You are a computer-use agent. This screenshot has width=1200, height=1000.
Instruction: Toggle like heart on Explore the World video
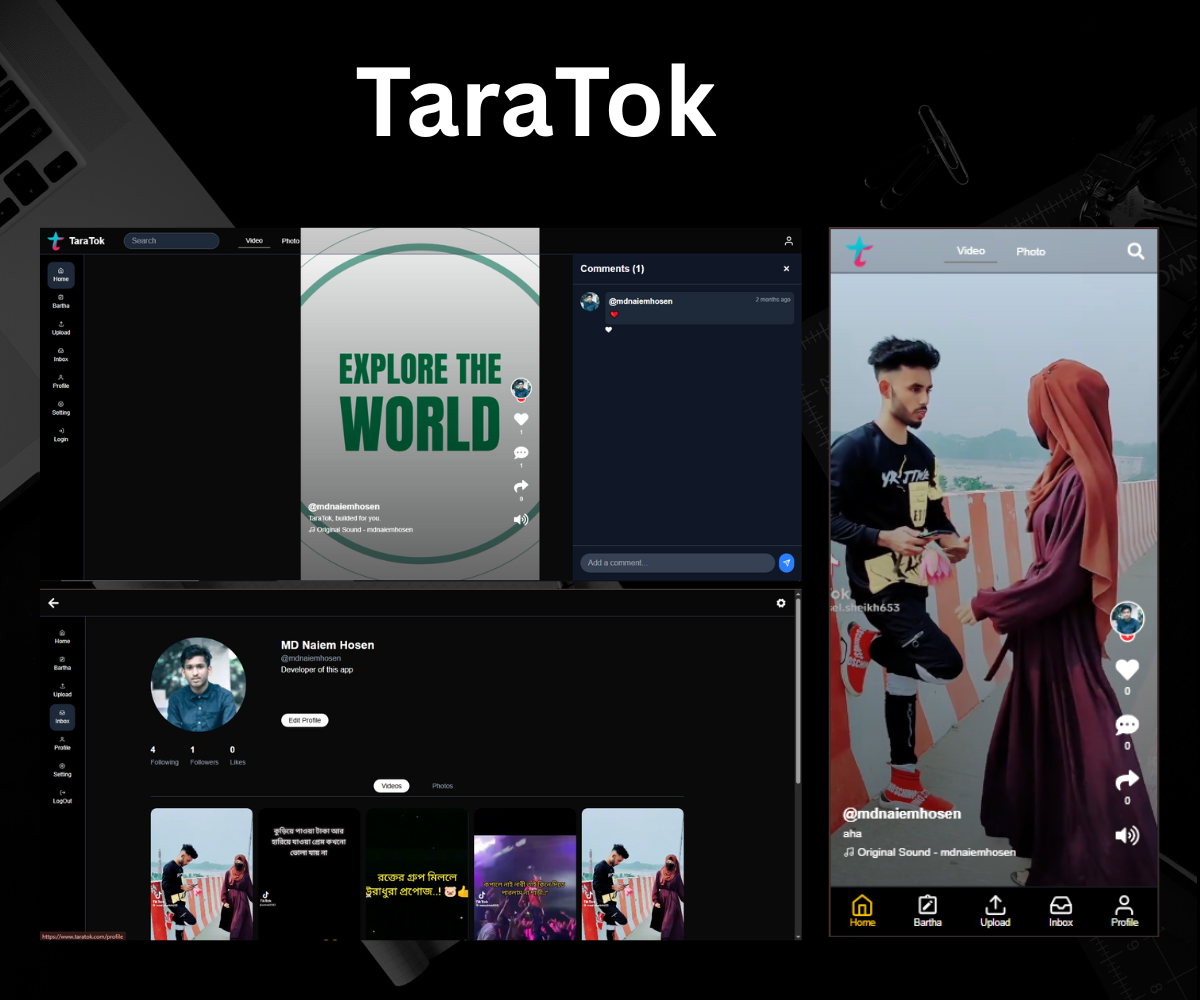[520, 420]
